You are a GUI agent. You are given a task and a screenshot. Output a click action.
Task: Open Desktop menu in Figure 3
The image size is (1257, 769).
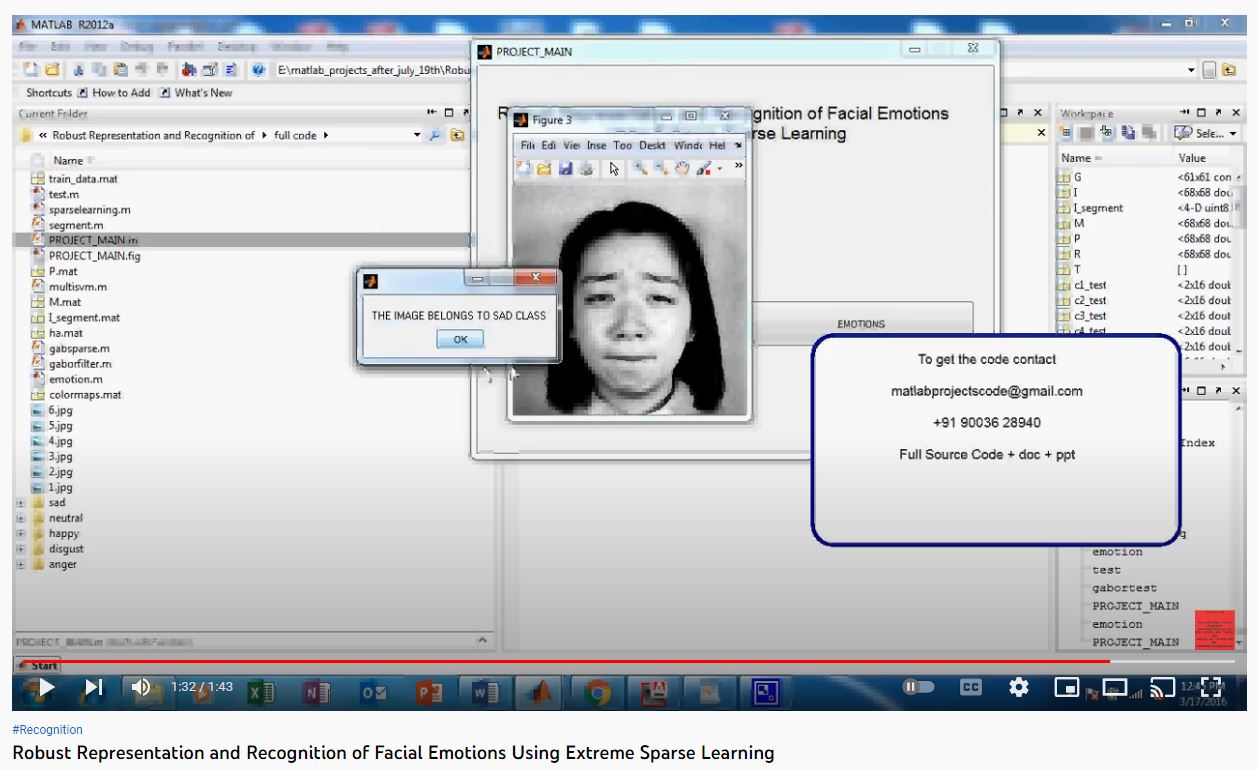coord(652,145)
